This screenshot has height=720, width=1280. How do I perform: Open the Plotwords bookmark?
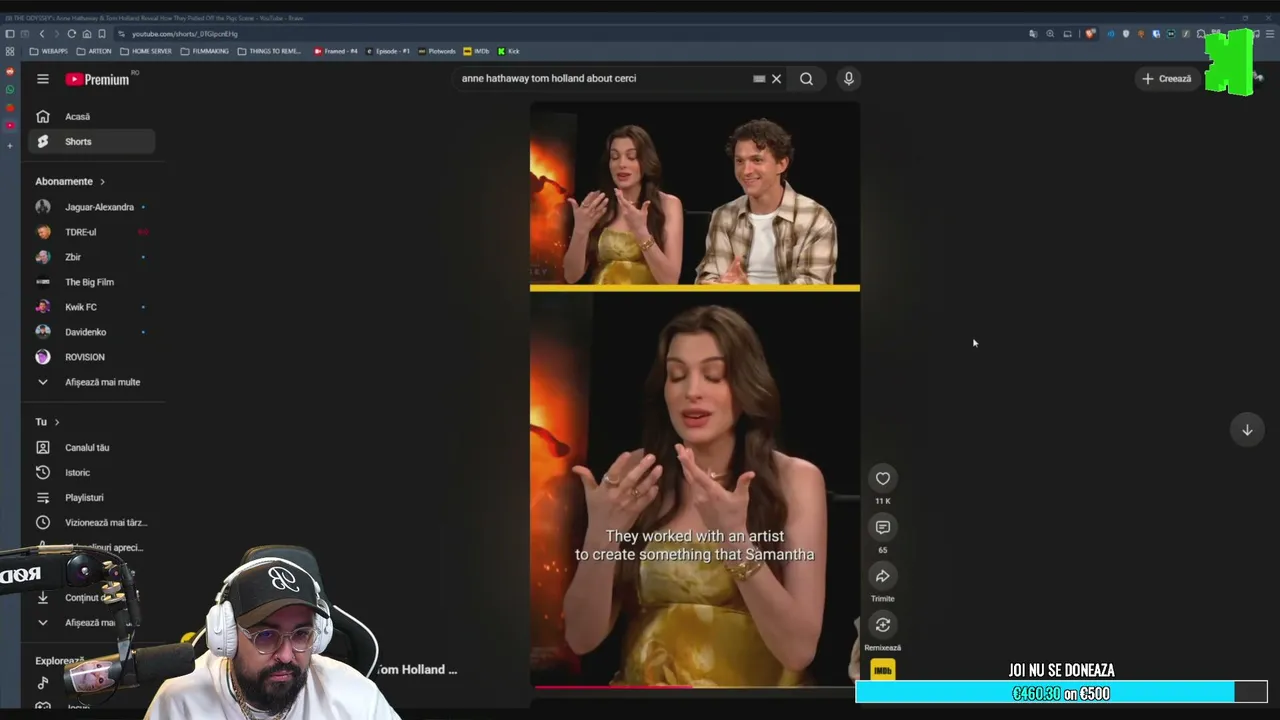coord(437,51)
